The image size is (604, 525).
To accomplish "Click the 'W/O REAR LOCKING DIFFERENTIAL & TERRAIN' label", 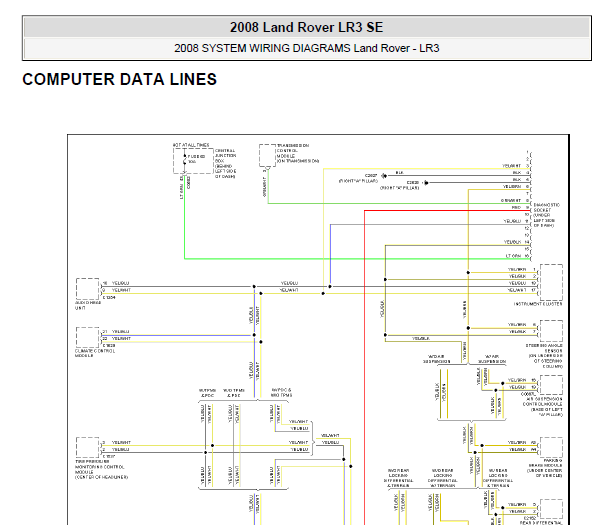I will click(398, 478).
